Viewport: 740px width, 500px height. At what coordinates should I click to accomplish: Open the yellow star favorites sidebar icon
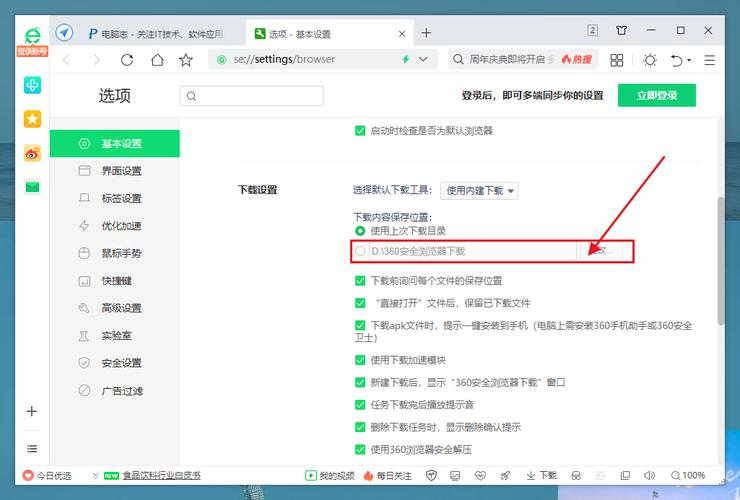click(x=32, y=119)
